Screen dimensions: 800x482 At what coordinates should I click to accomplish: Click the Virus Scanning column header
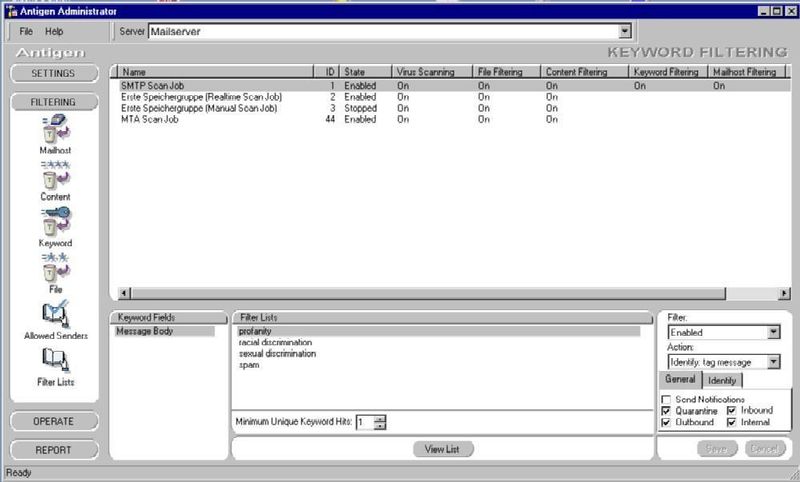(433, 72)
